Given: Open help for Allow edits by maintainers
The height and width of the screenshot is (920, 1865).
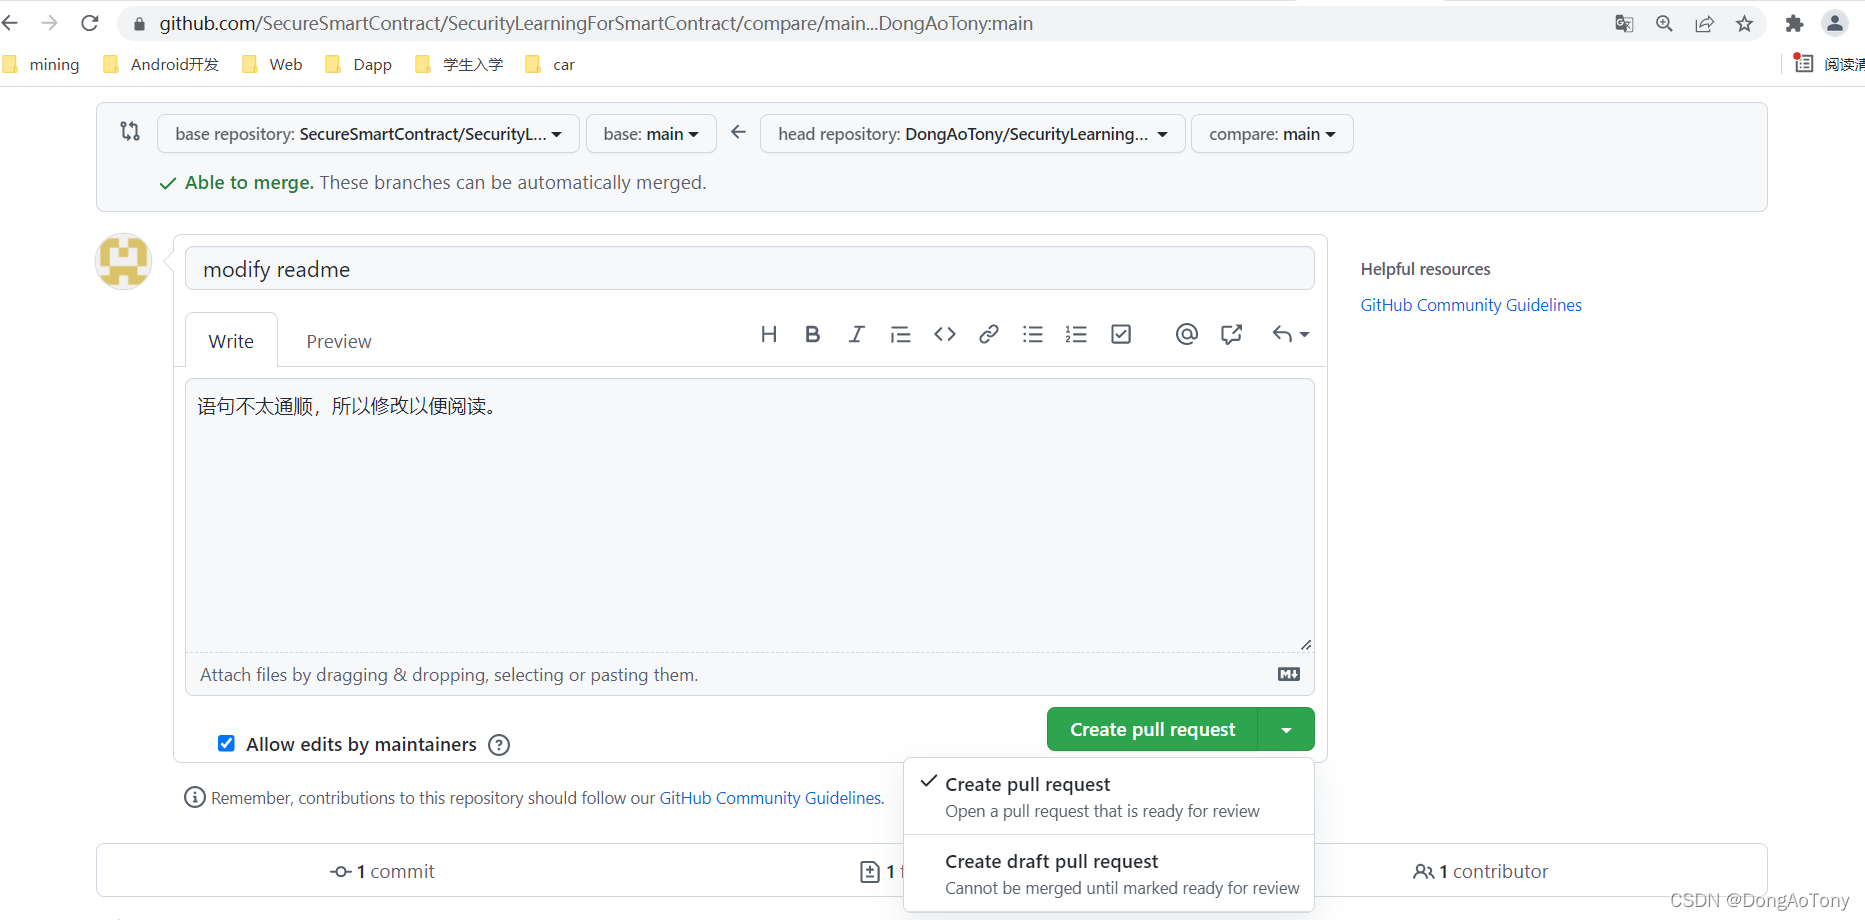Looking at the screenshot, I should pos(499,745).
